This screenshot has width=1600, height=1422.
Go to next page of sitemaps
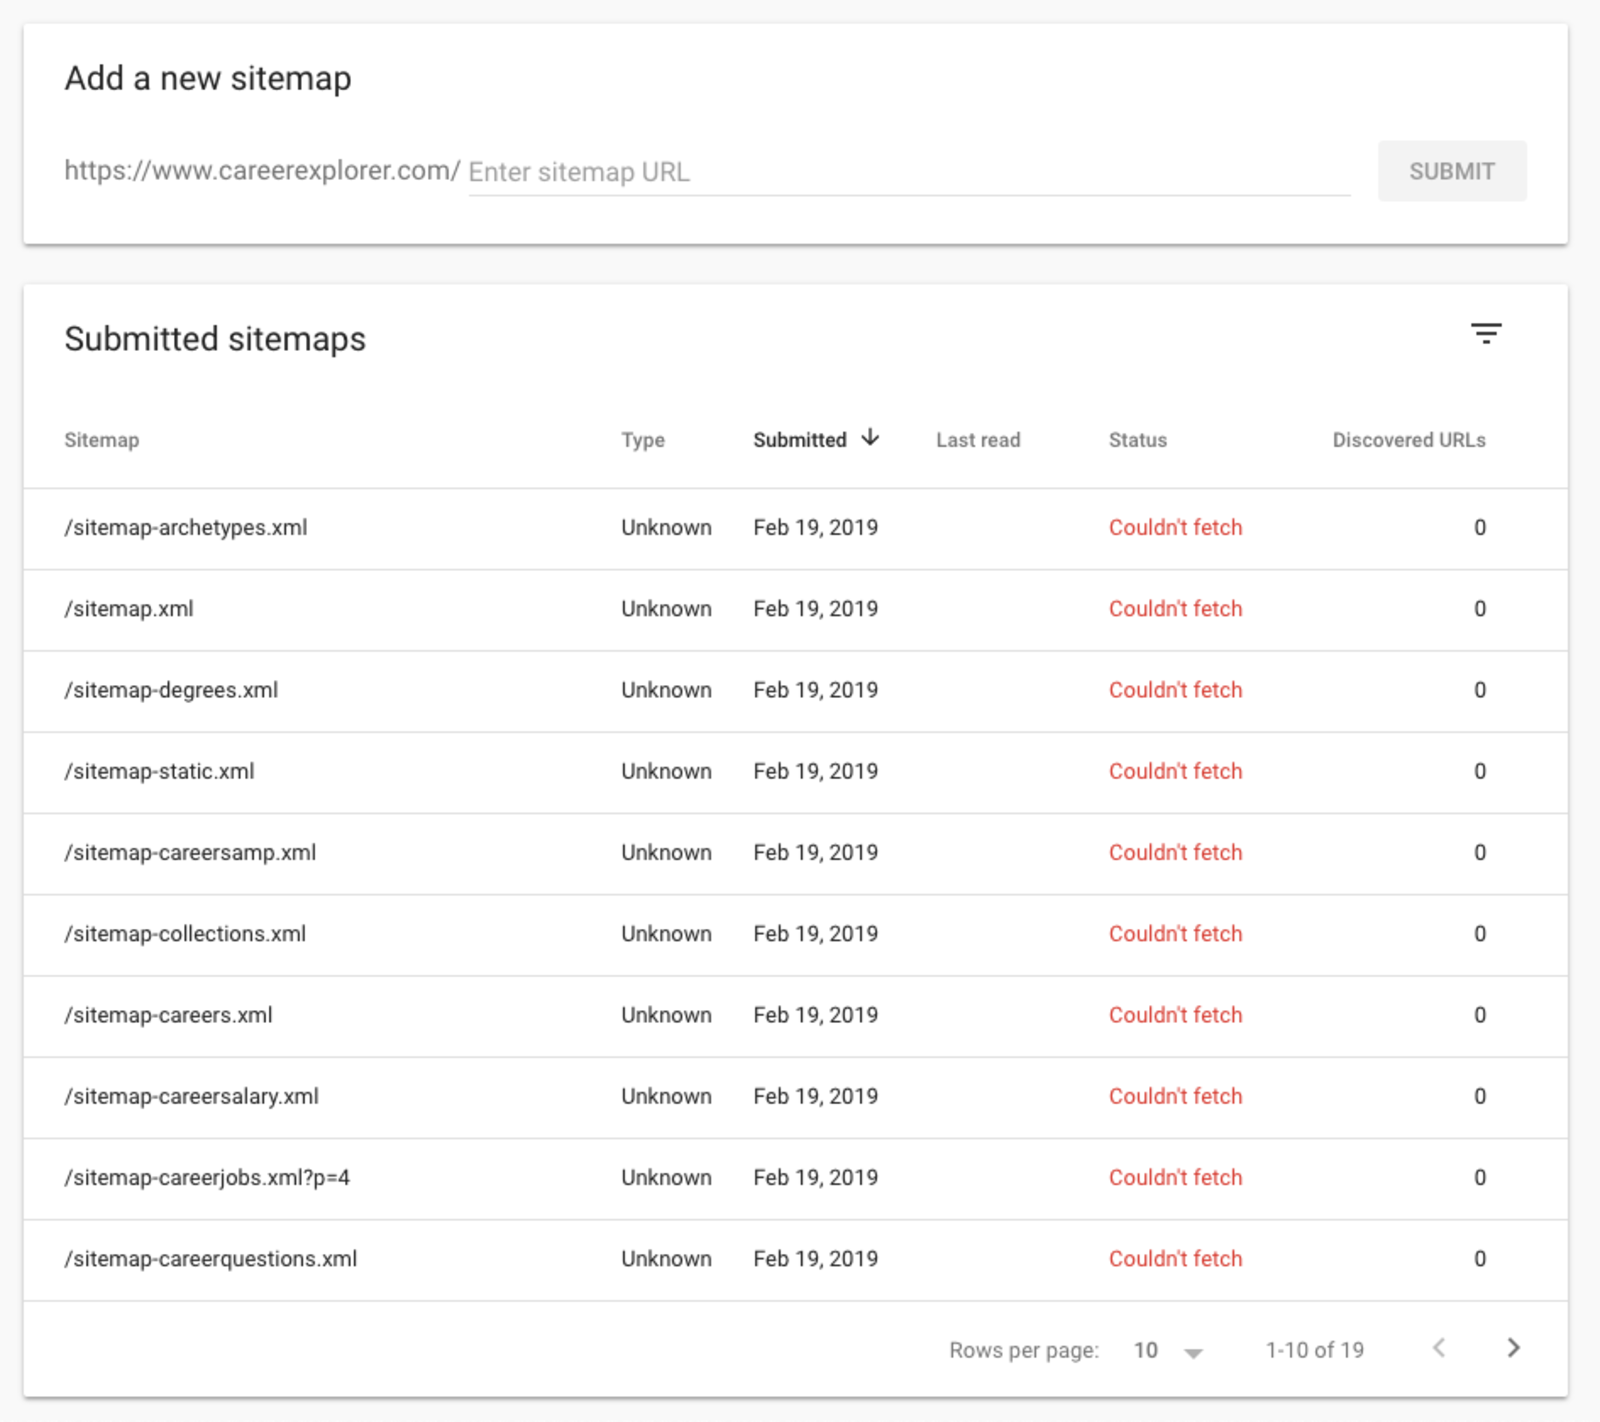[1513, 1348]
